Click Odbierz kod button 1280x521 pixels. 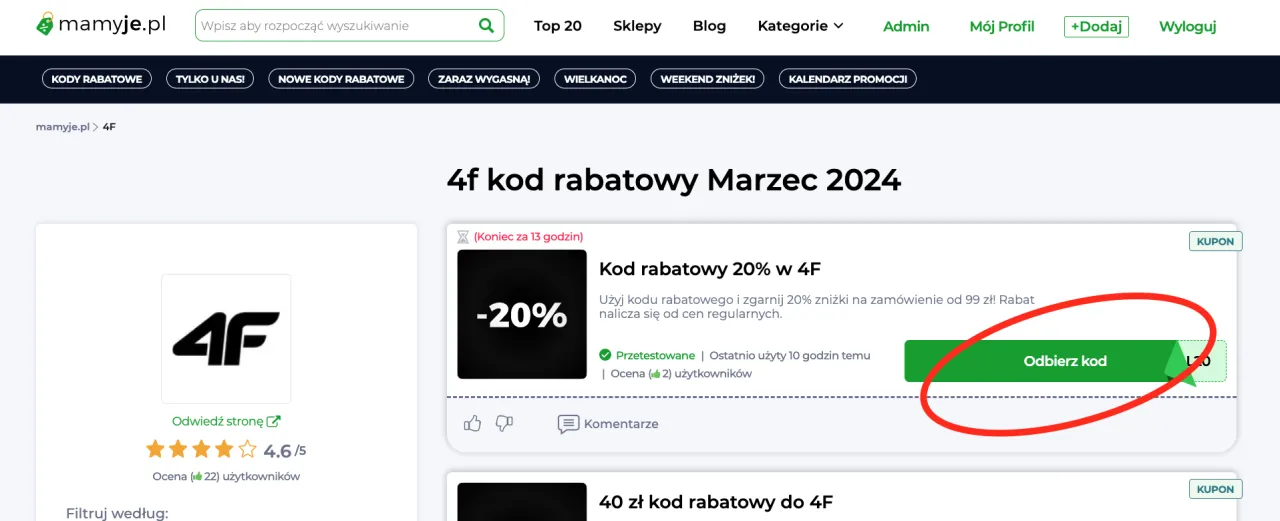1065,361
